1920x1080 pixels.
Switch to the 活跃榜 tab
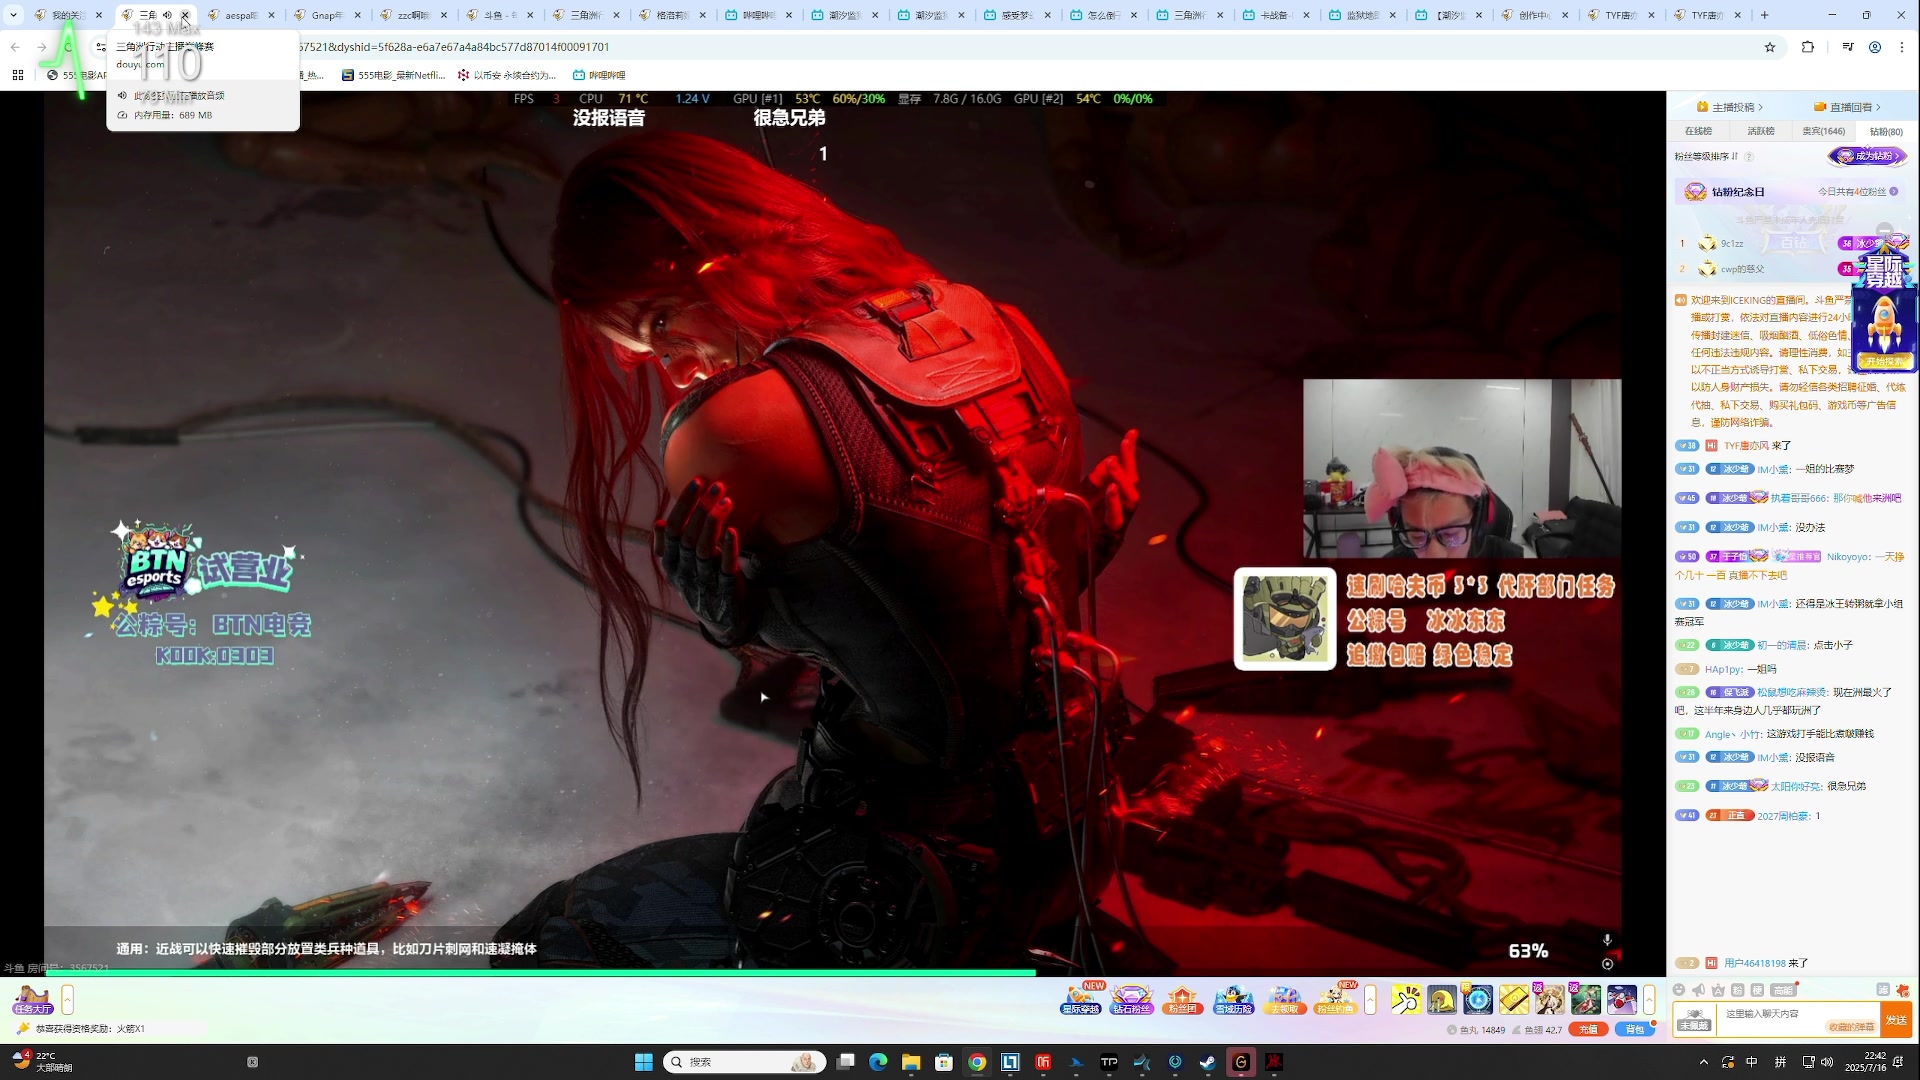tap(1761, 131)
